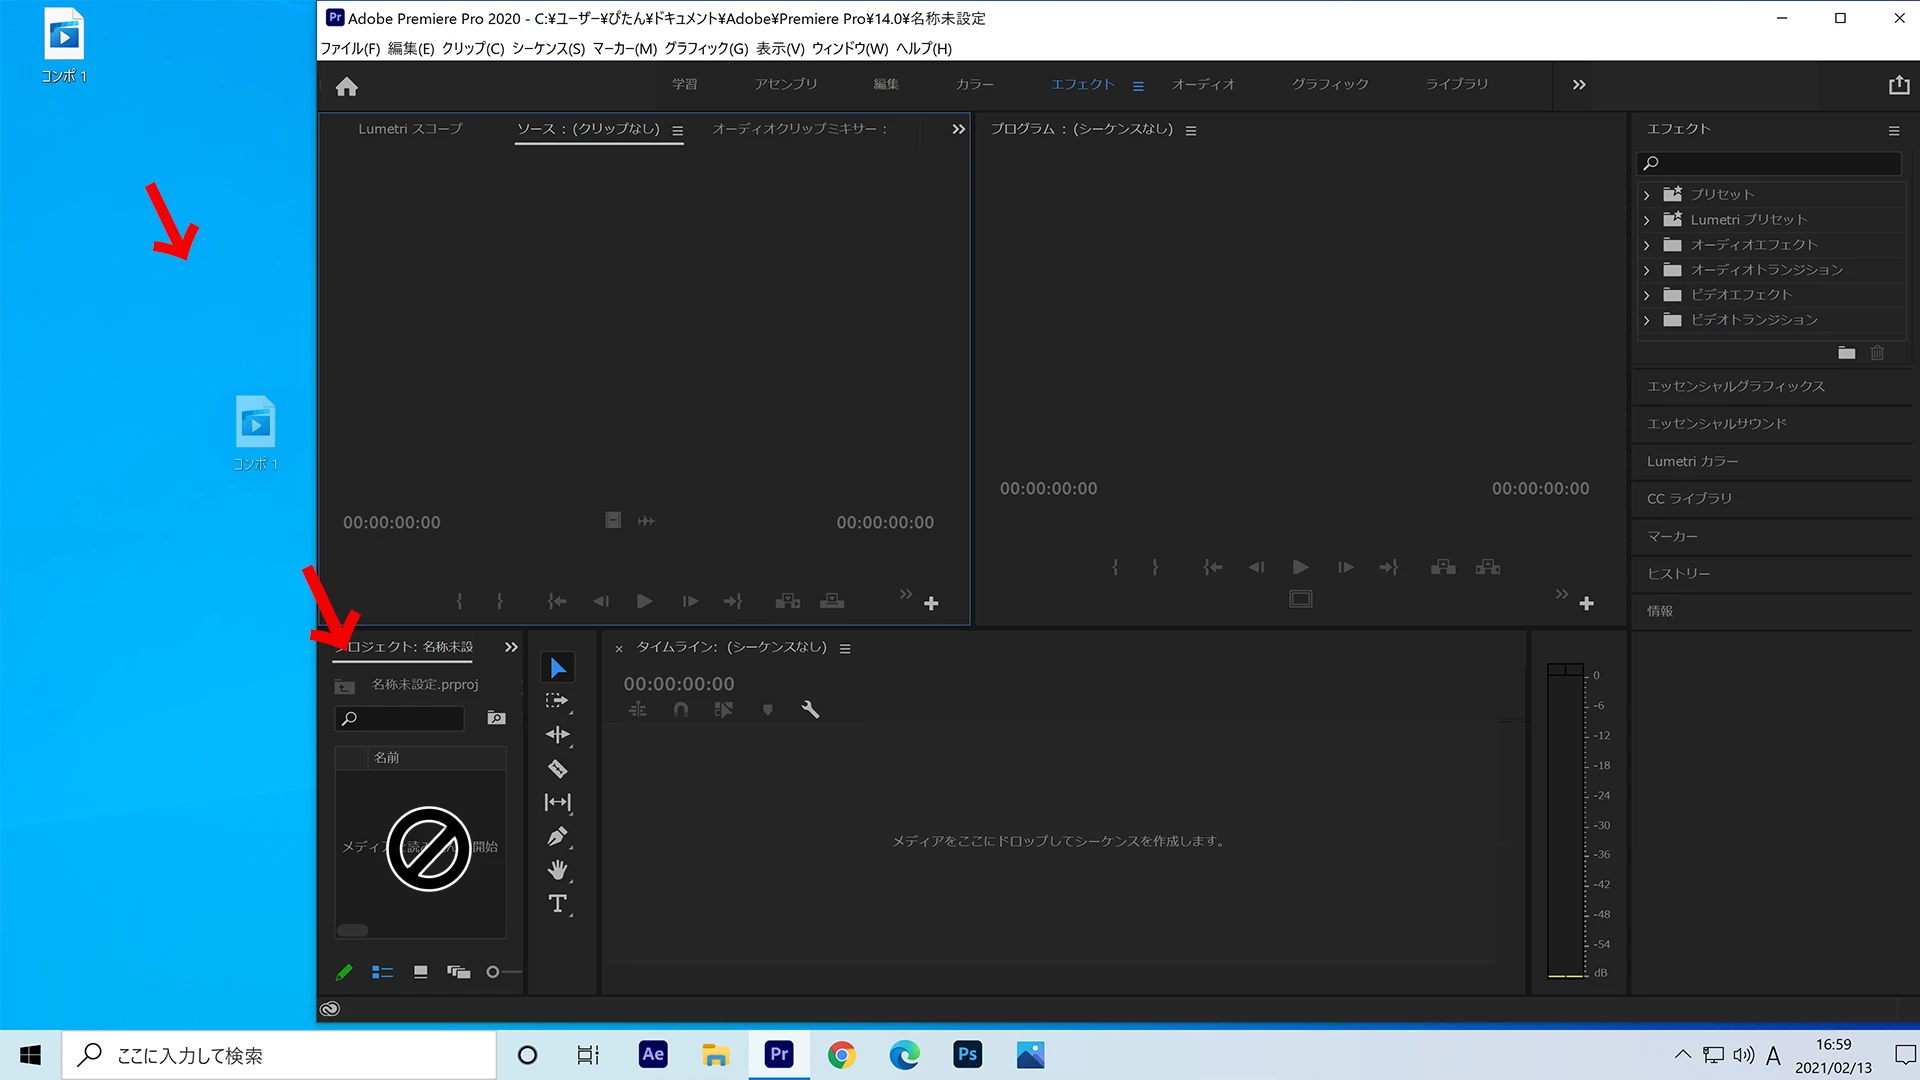Open the エッセンシャルグラフィックス panel
This screenshot has height=1080, width=1920.
(1736, 386)
